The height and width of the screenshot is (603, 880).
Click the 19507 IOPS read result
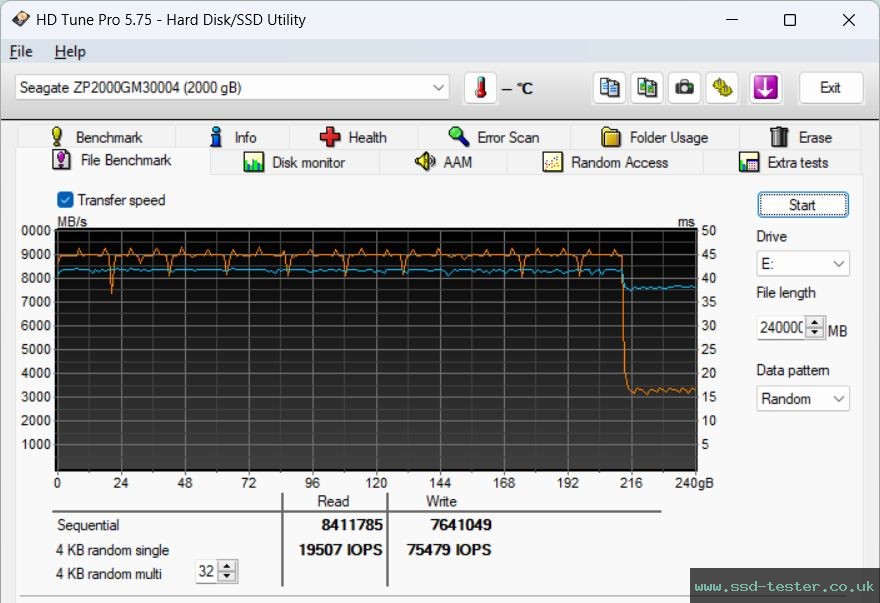(x=340, y=550)
